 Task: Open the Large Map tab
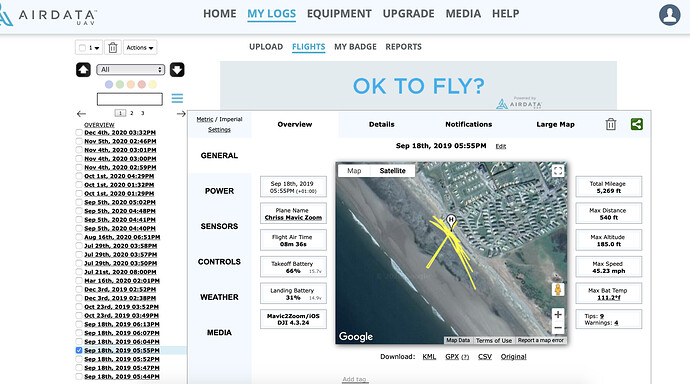pos(555,124)
